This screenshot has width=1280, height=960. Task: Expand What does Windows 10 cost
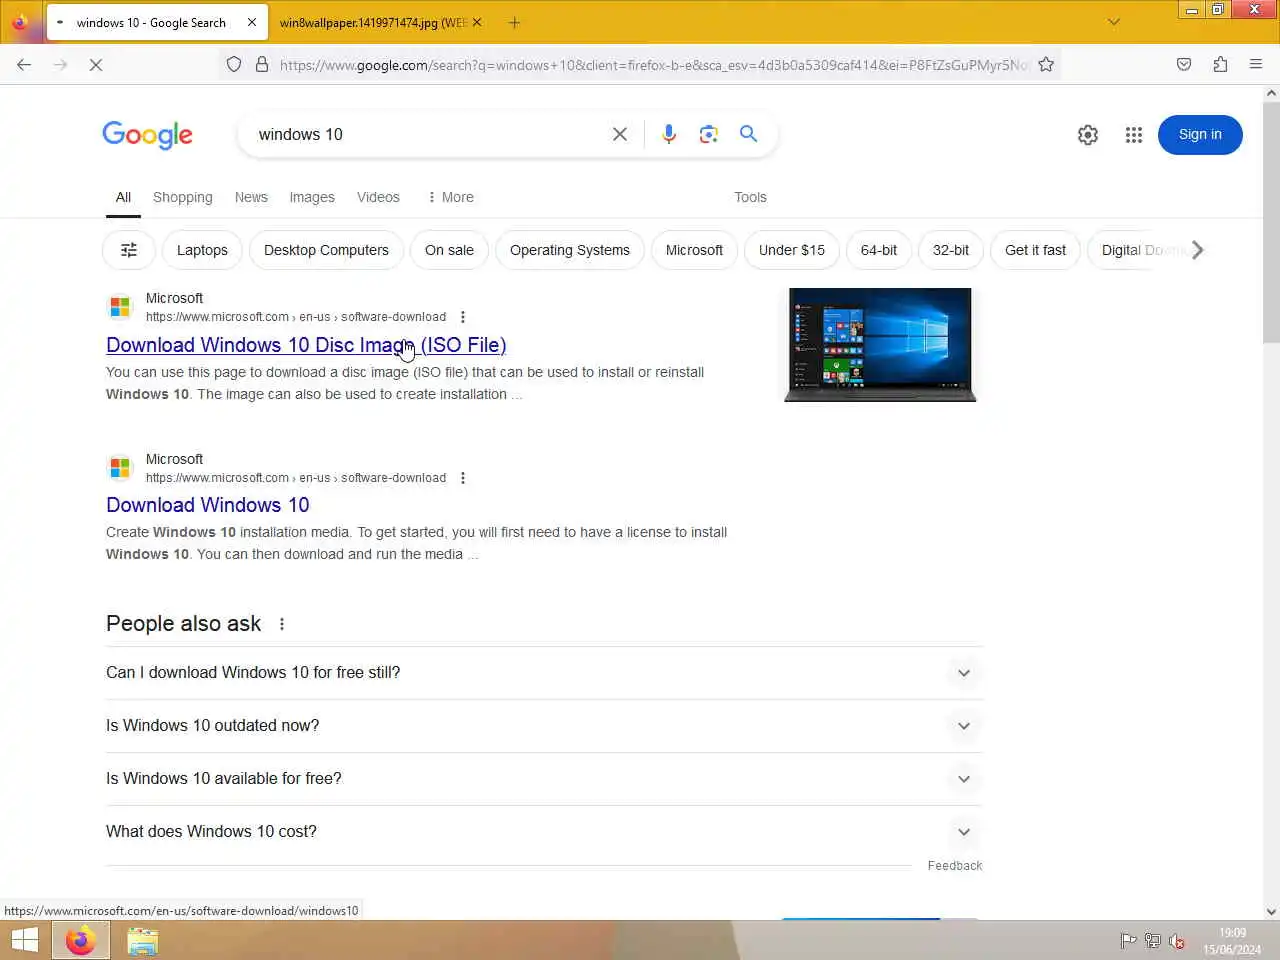(x=544, y=832)
